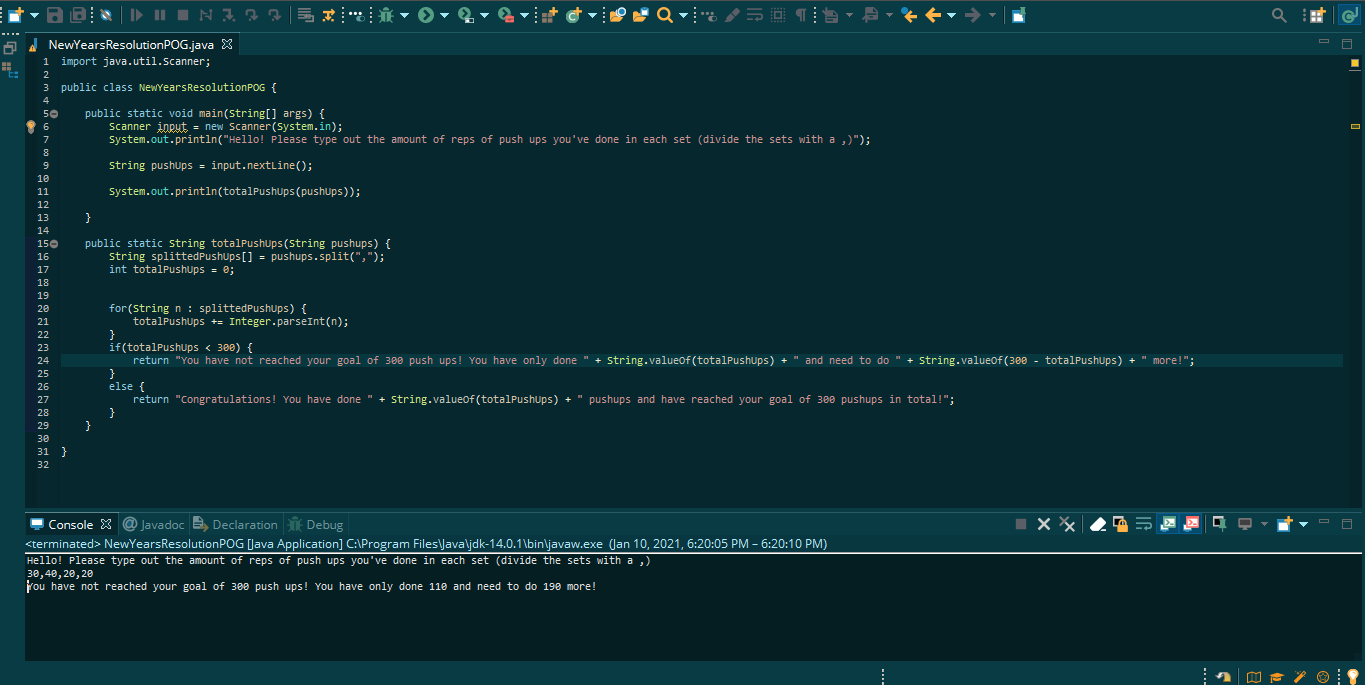Toggle Show Console on standard output
This screenshot has width=1365, height=685.
[1168, 524]
